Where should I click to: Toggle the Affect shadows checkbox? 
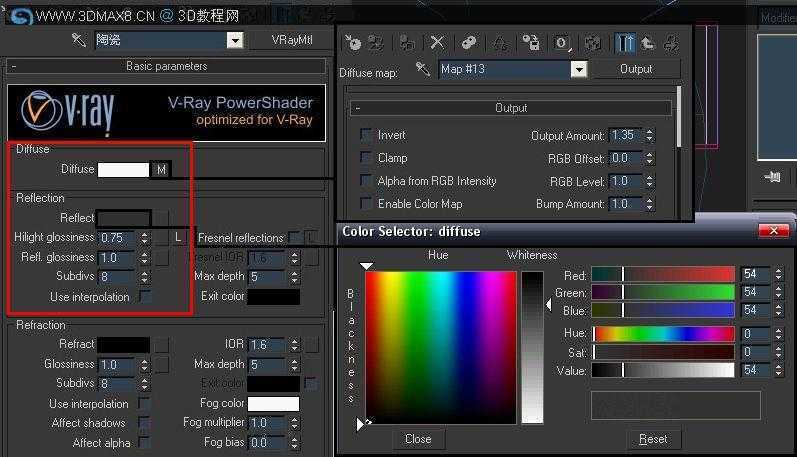144,423
